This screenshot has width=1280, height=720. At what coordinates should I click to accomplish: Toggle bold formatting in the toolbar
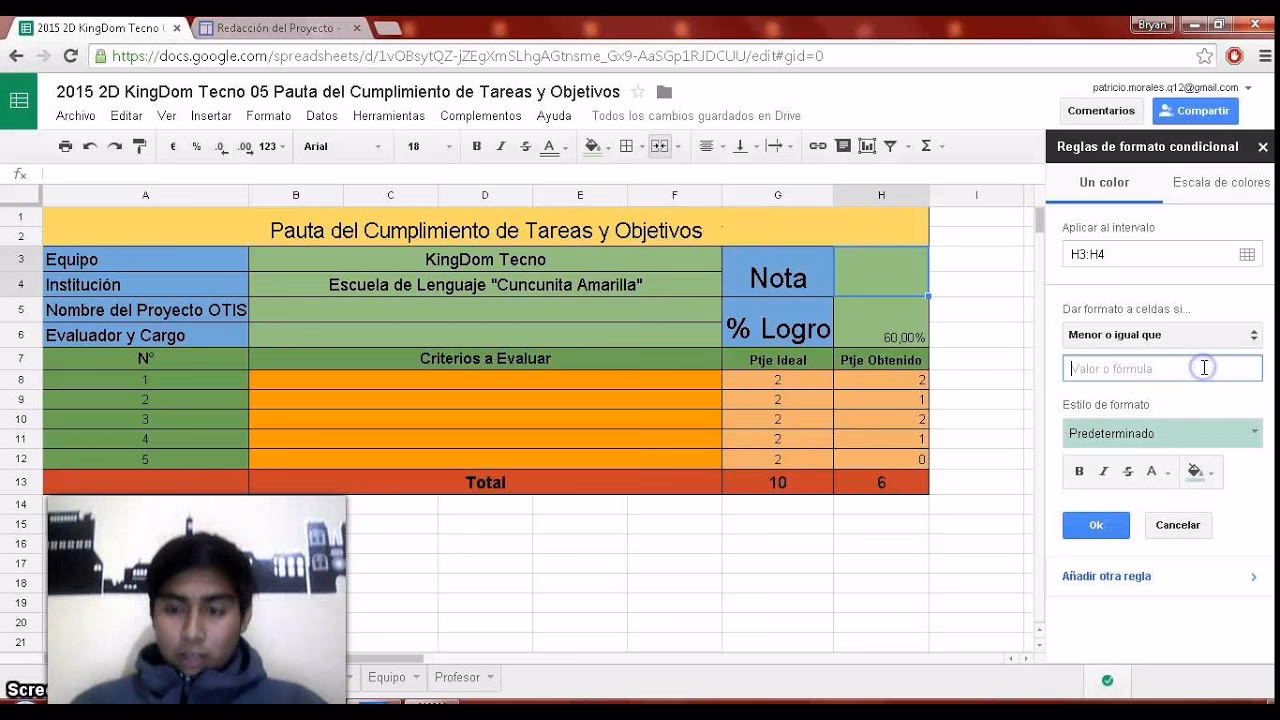[x=477, y=146]
